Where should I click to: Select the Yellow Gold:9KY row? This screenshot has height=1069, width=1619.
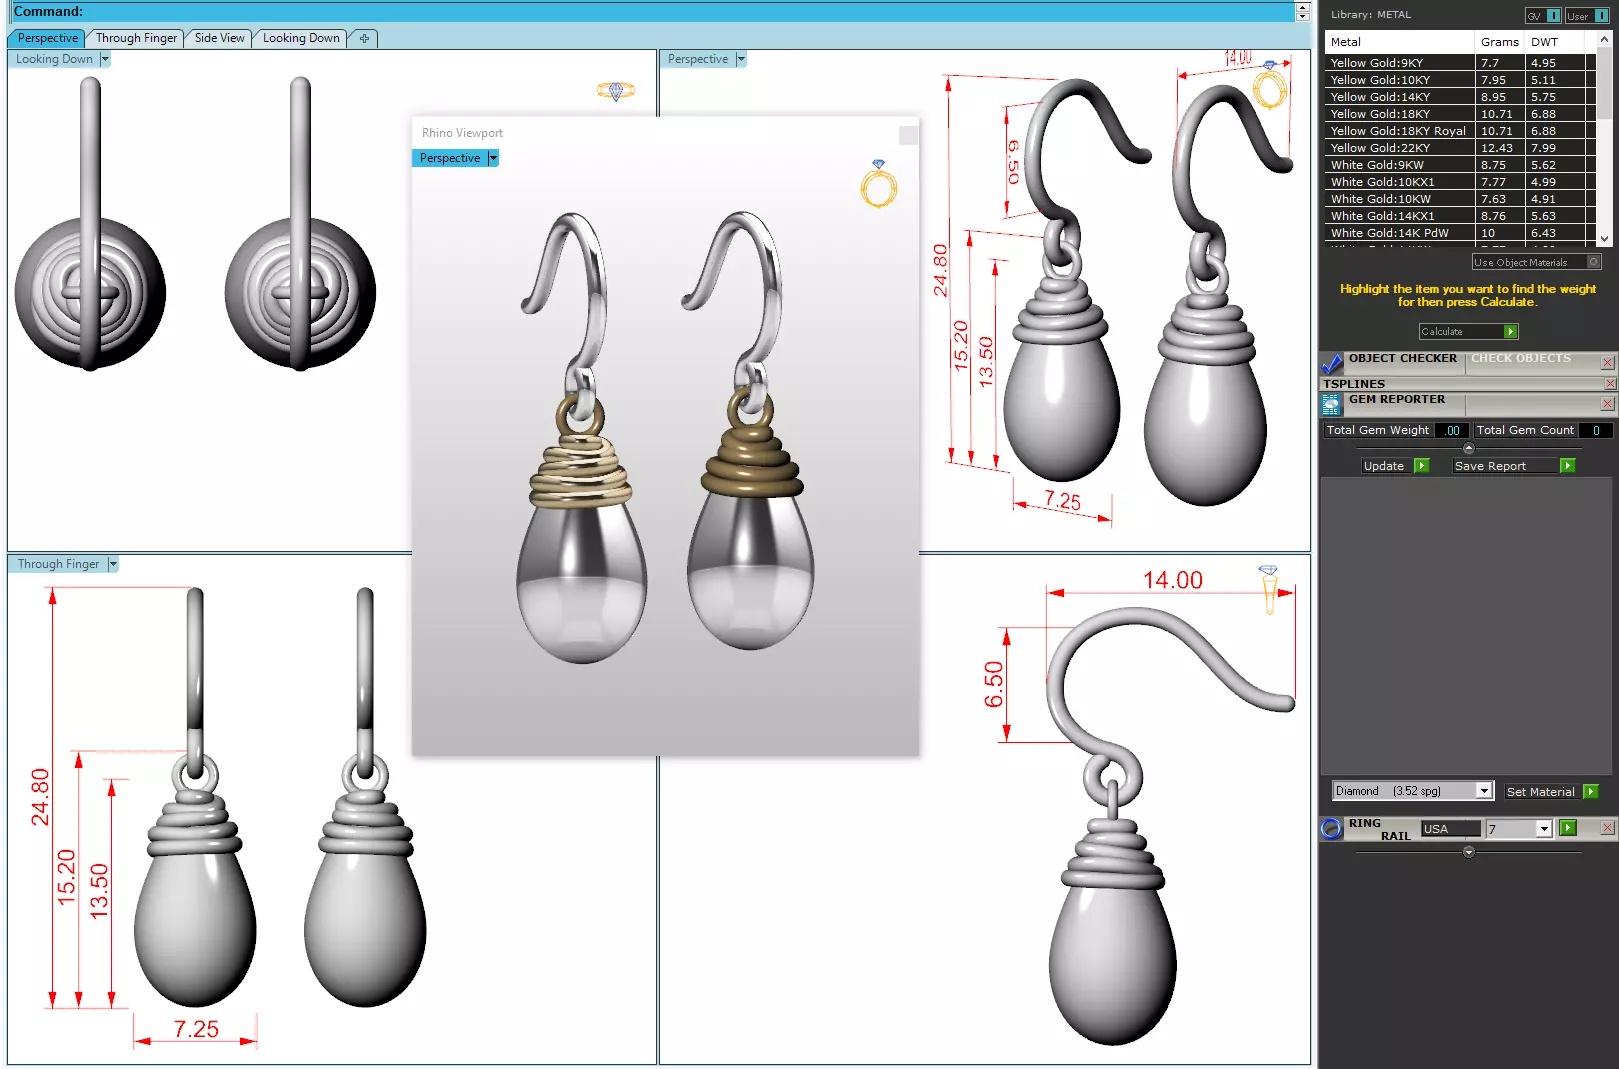[x=1459, y=63]
